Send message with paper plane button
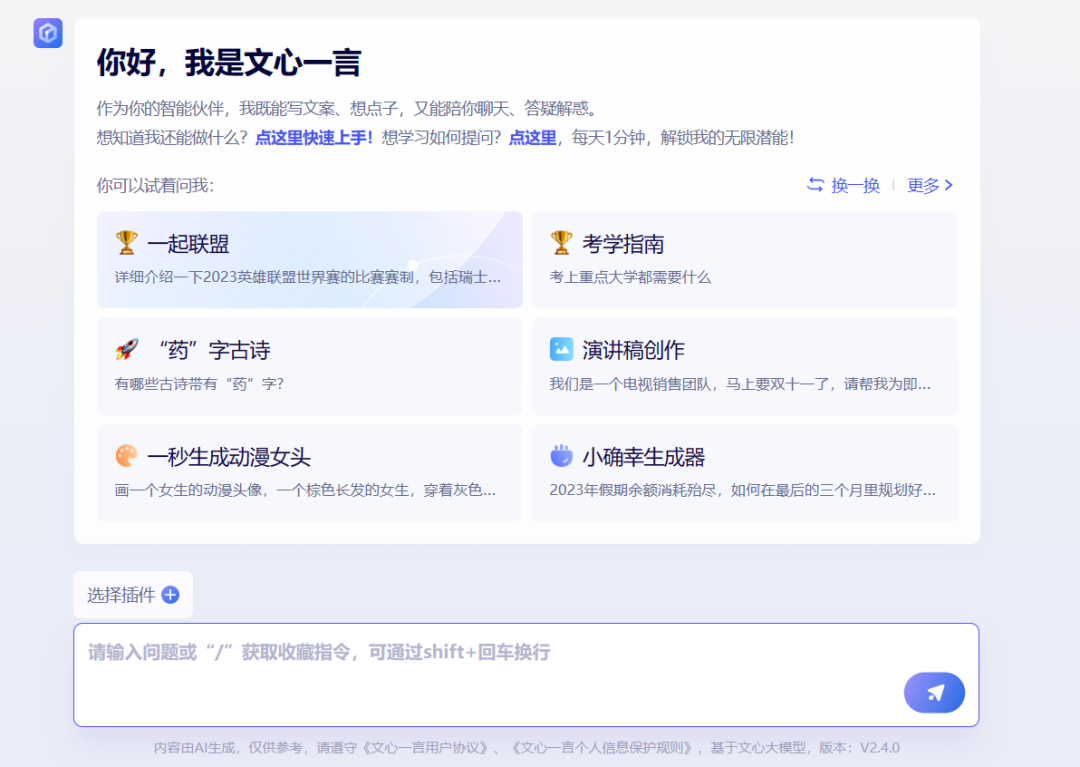The width and height of the screenshot is (1080, 767). (x=934, y=693)
